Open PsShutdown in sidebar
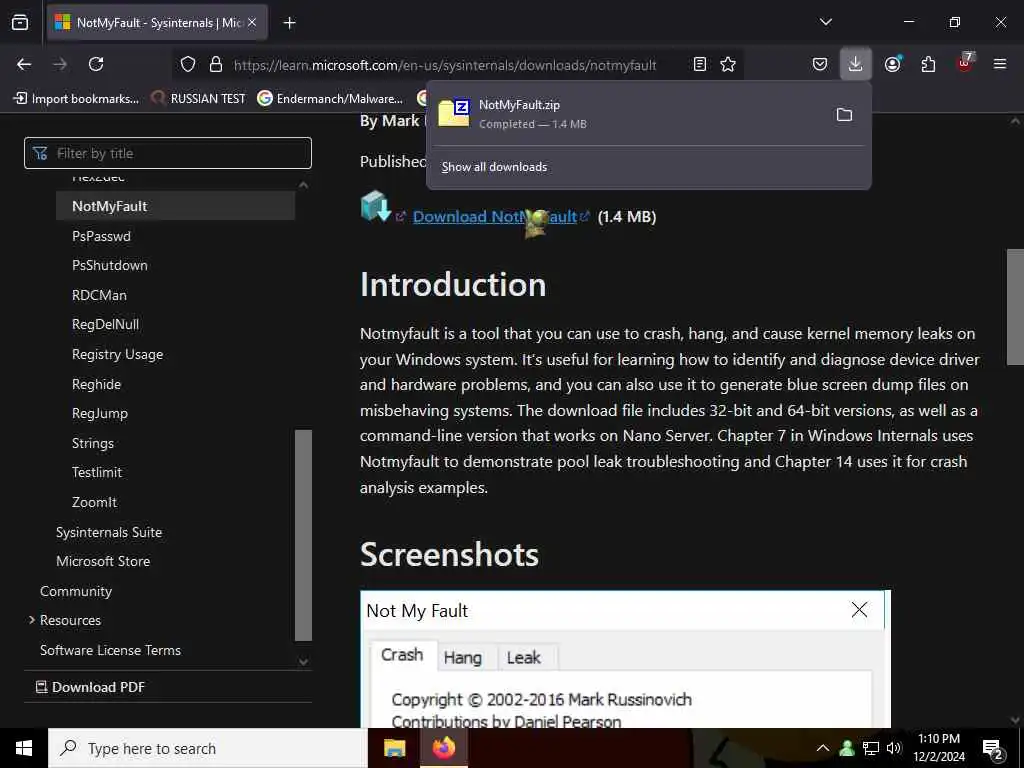 point(110,265)
